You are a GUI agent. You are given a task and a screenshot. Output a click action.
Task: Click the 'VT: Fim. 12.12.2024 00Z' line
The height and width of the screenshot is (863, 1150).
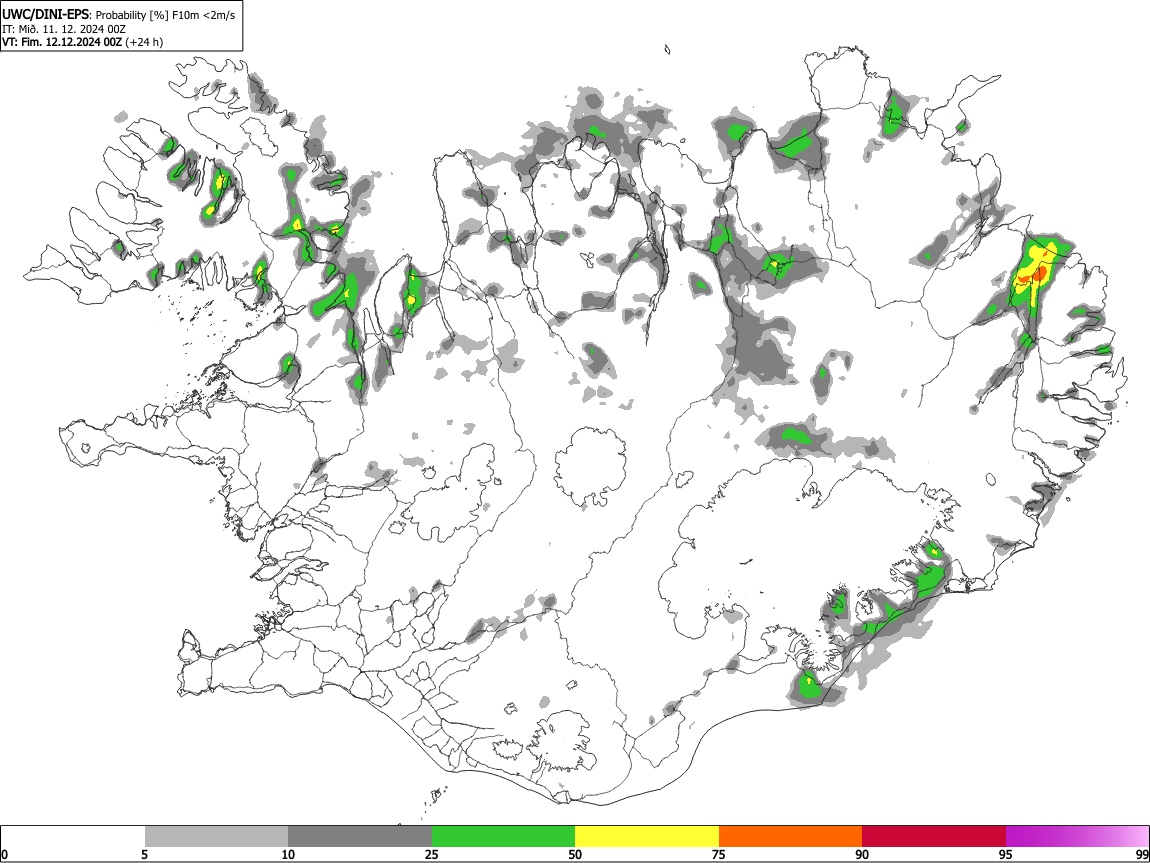point(62,42)
